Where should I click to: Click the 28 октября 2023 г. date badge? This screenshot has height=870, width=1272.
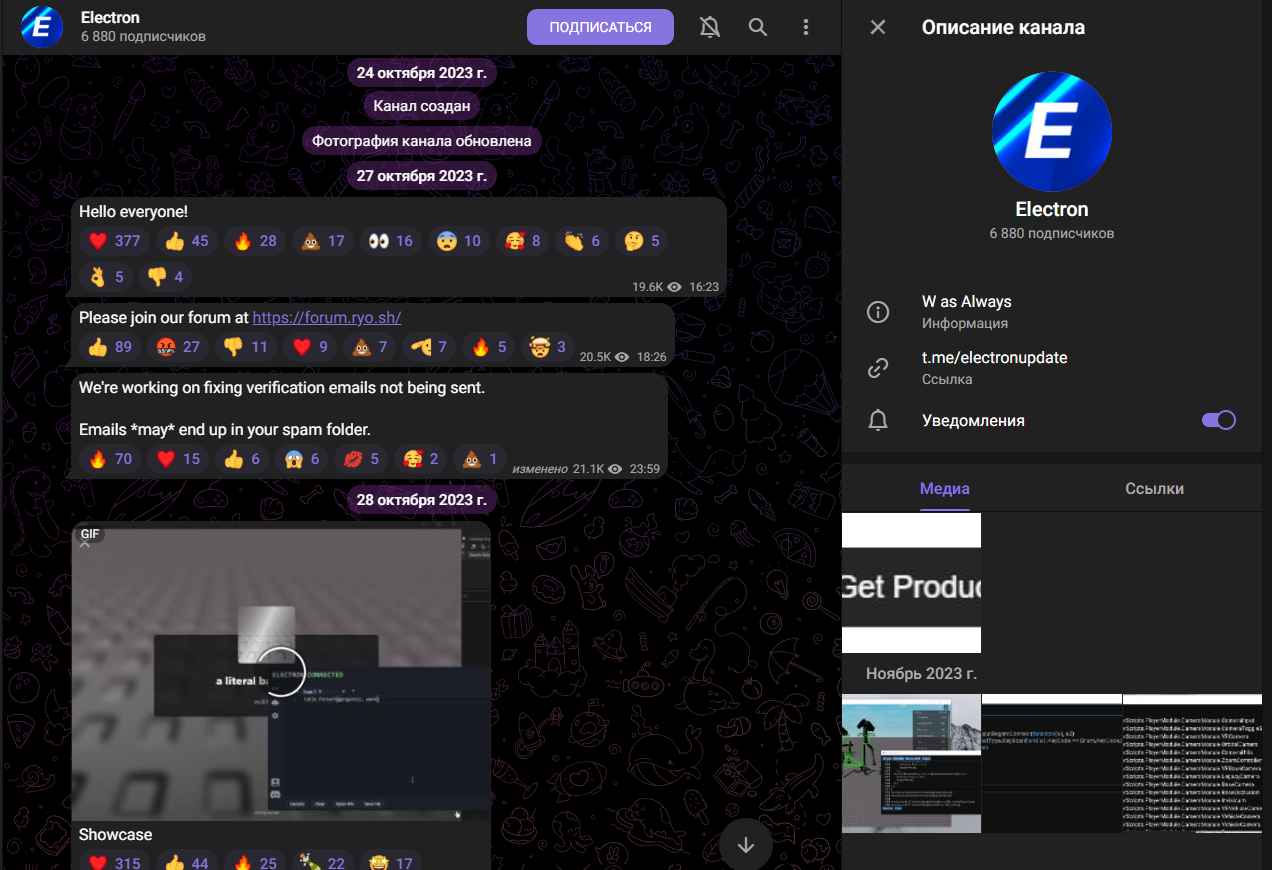pos(422,499)
